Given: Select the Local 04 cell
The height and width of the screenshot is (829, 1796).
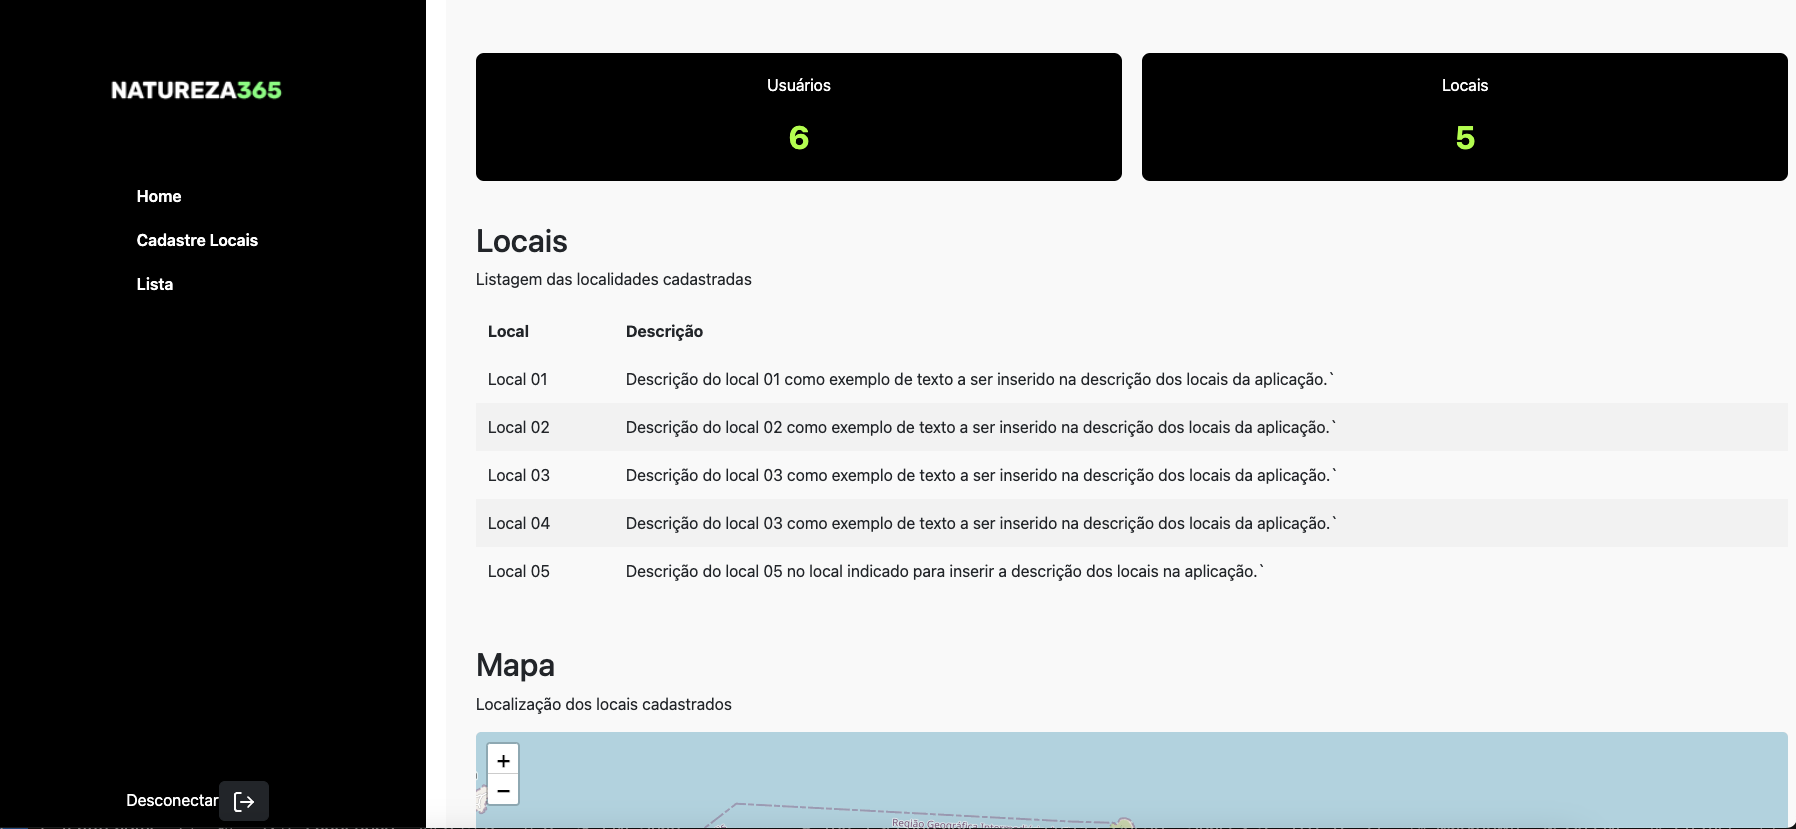Looking at the screenshot, I should coord(519,523).
